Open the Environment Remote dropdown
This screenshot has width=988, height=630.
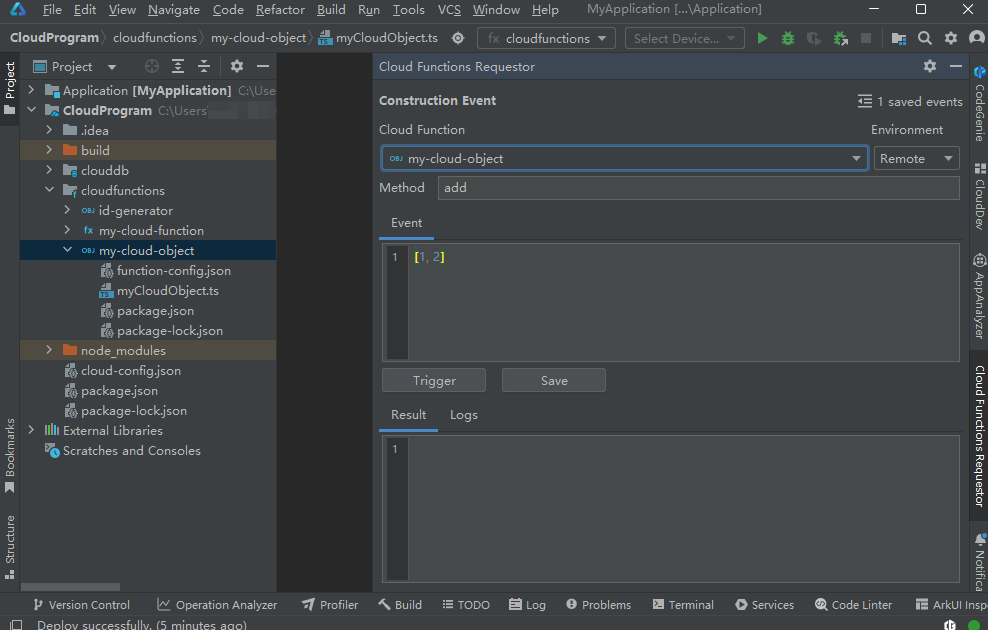point(916,158)
